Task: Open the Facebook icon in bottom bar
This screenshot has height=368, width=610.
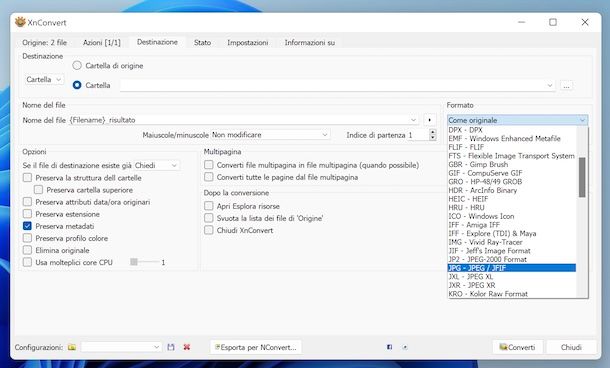Action: [389, 347]
